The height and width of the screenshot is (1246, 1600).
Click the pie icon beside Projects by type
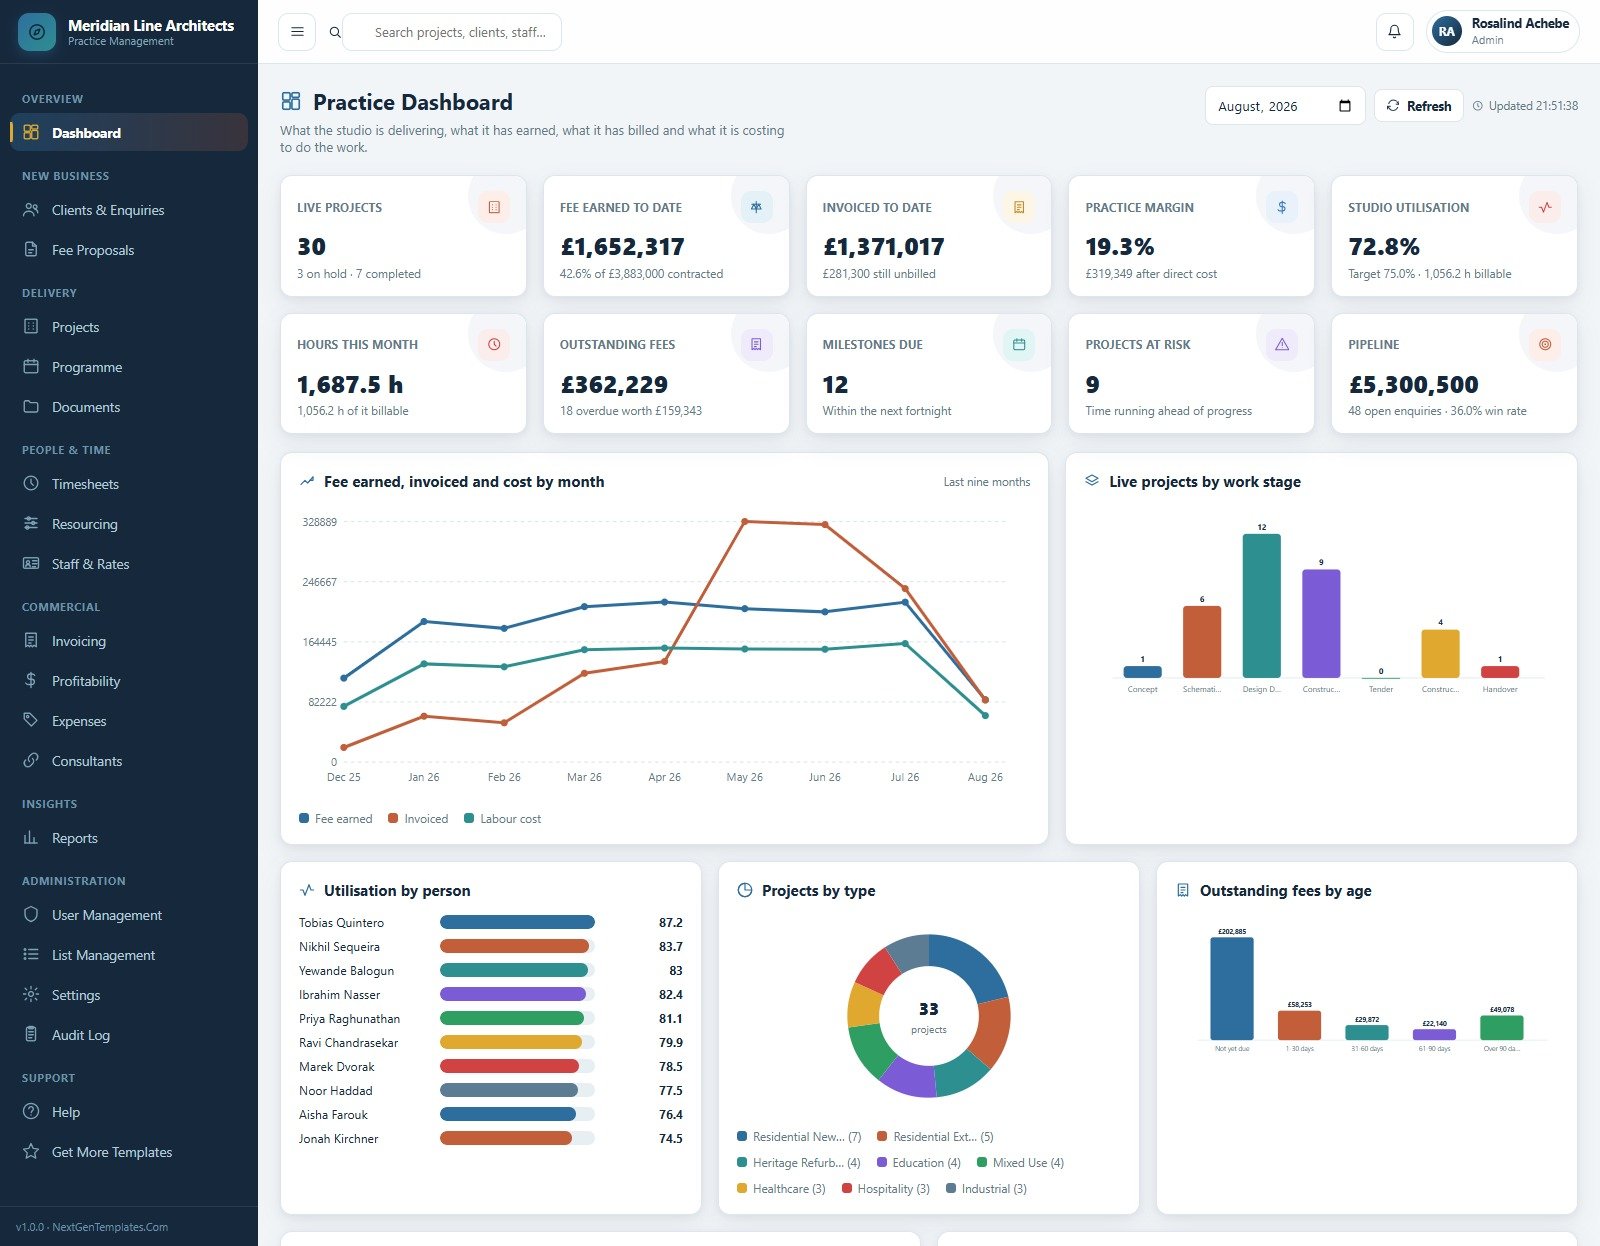tap(745, 890)
